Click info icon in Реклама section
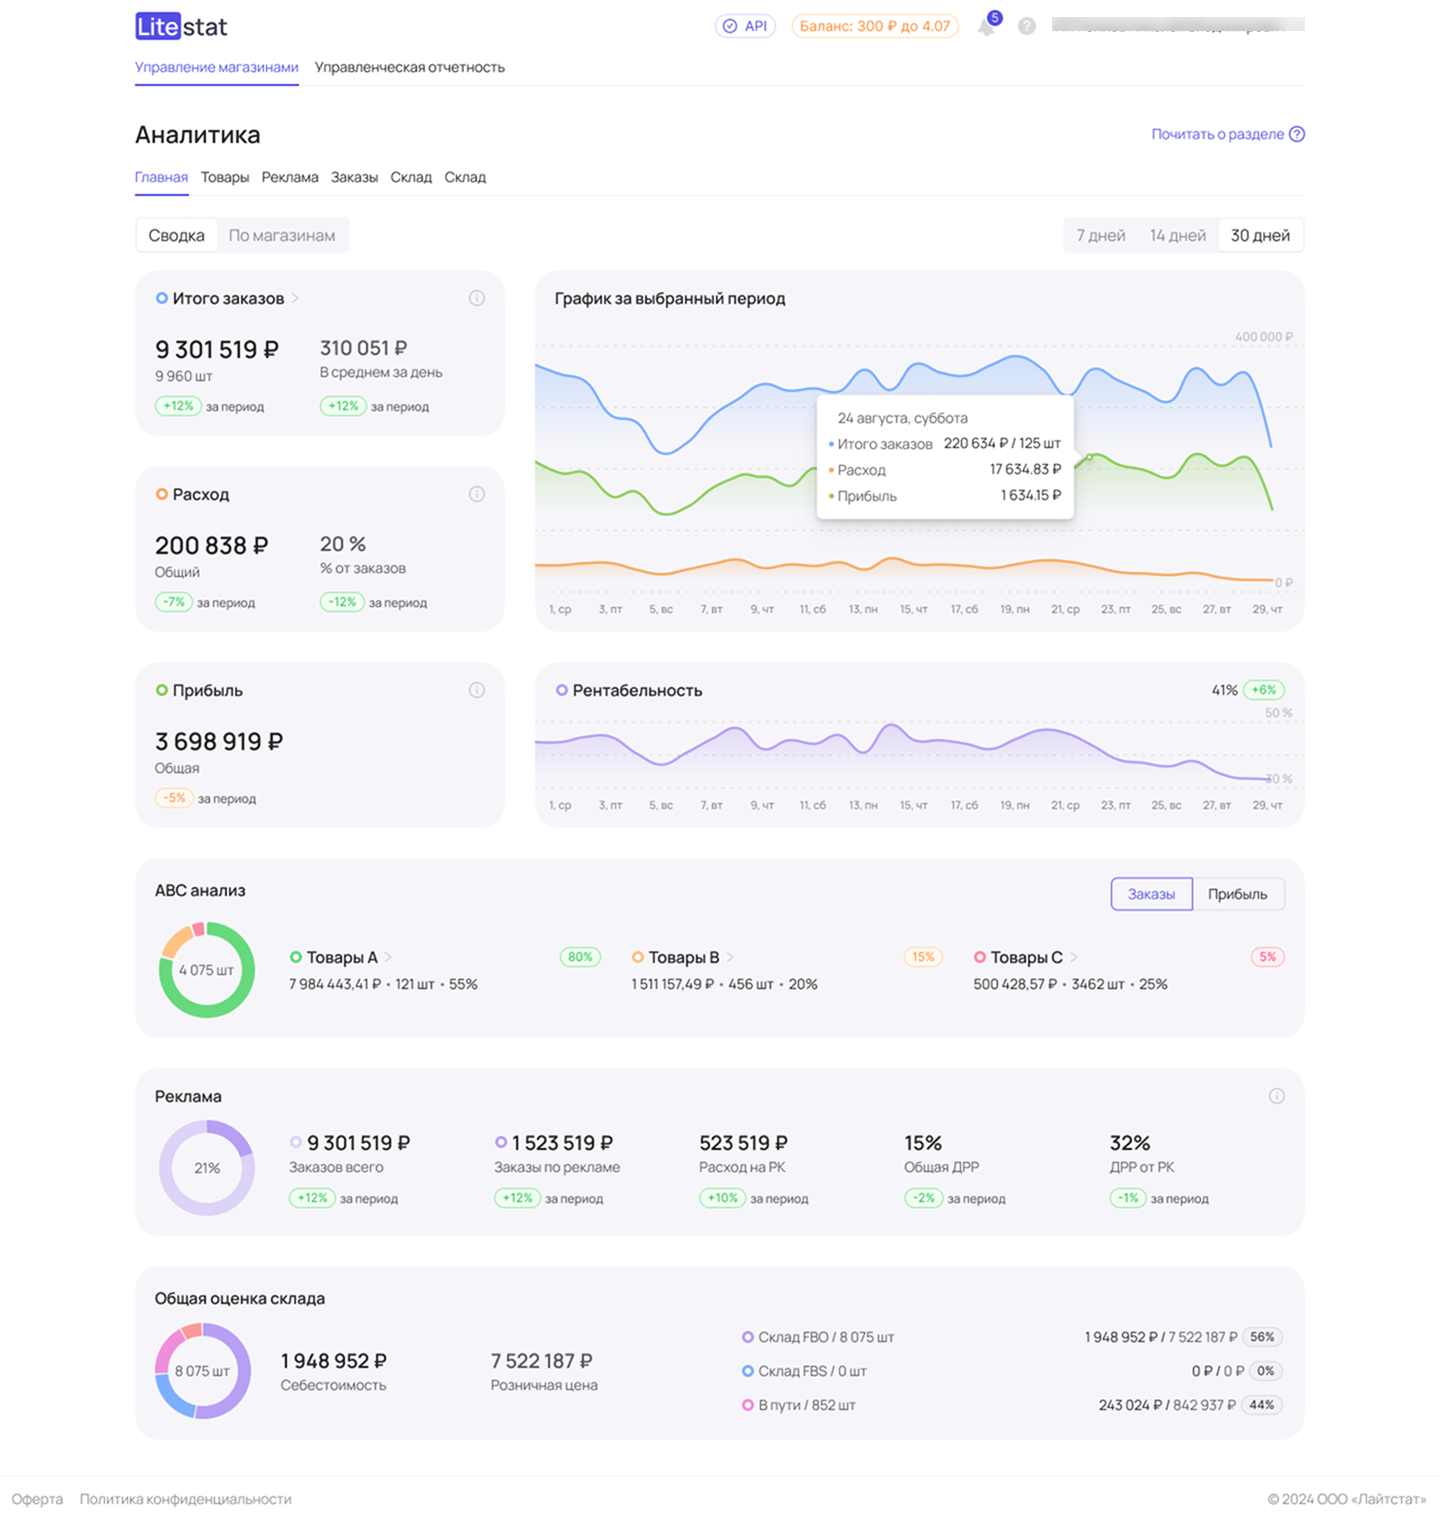Viewport: 1440px width, 1522px height. pos(1276,1096)
